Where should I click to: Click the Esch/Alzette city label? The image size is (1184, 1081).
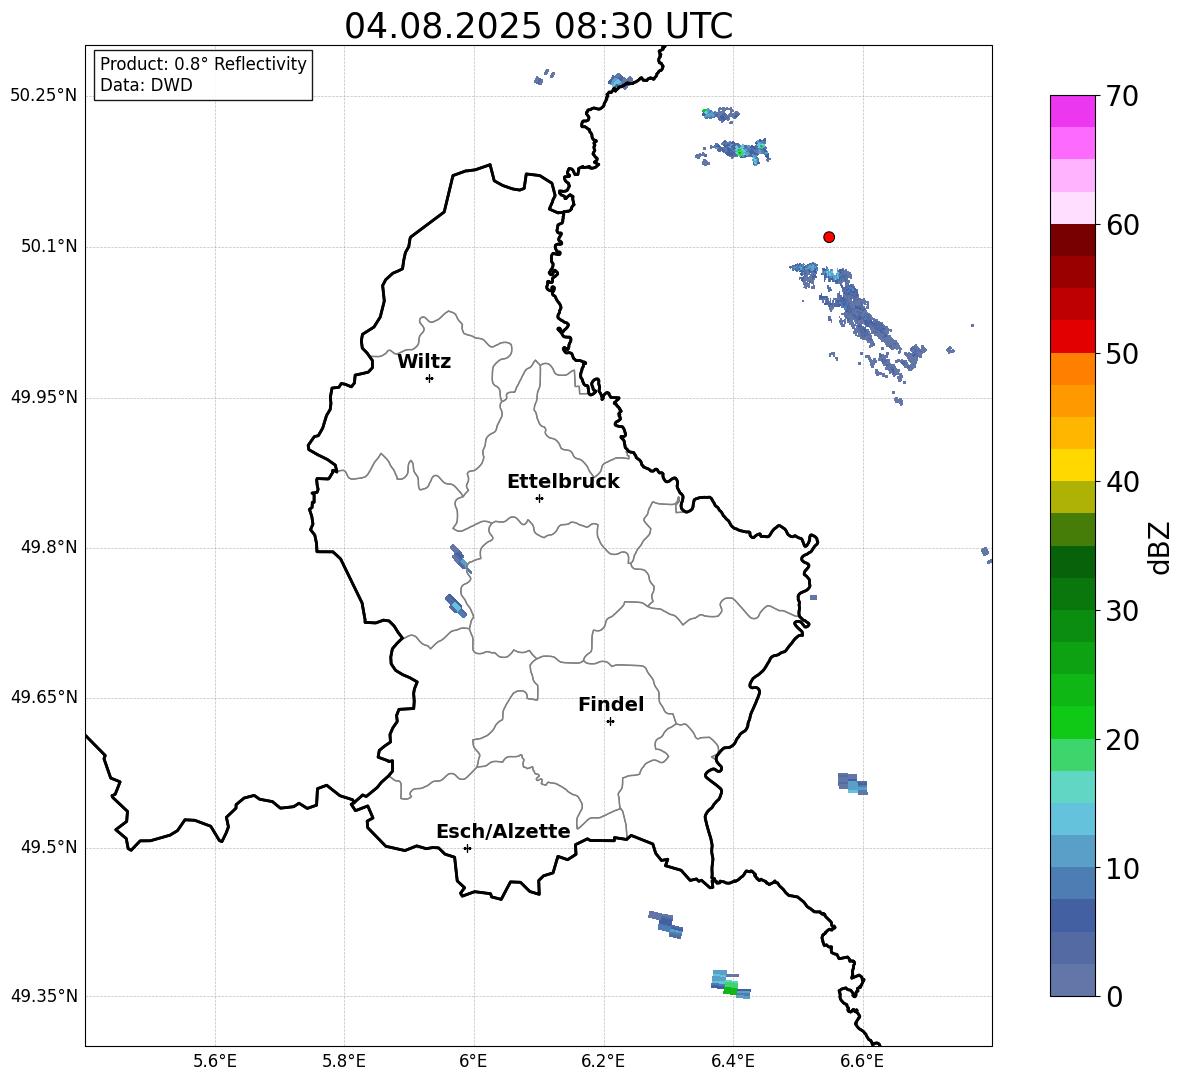[503, 831]
